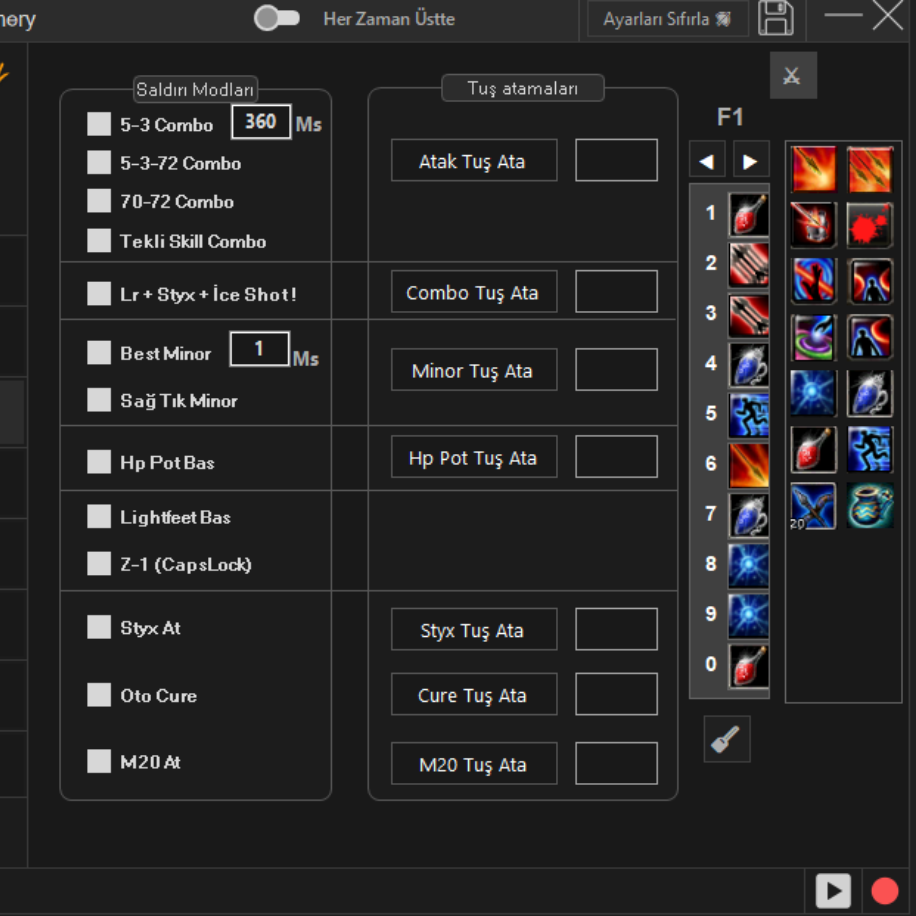Enable the Best Minor checkbox
Screen dimensions: 916x916
[x=99, y=353]
